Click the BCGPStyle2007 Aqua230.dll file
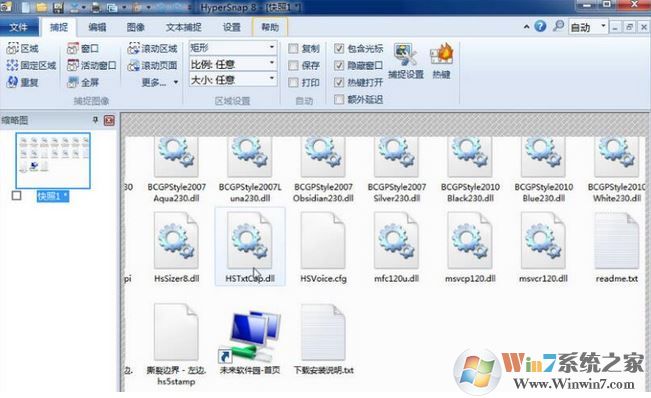The width and height of the screenshot is (651, 398). [x=176, y=170]
